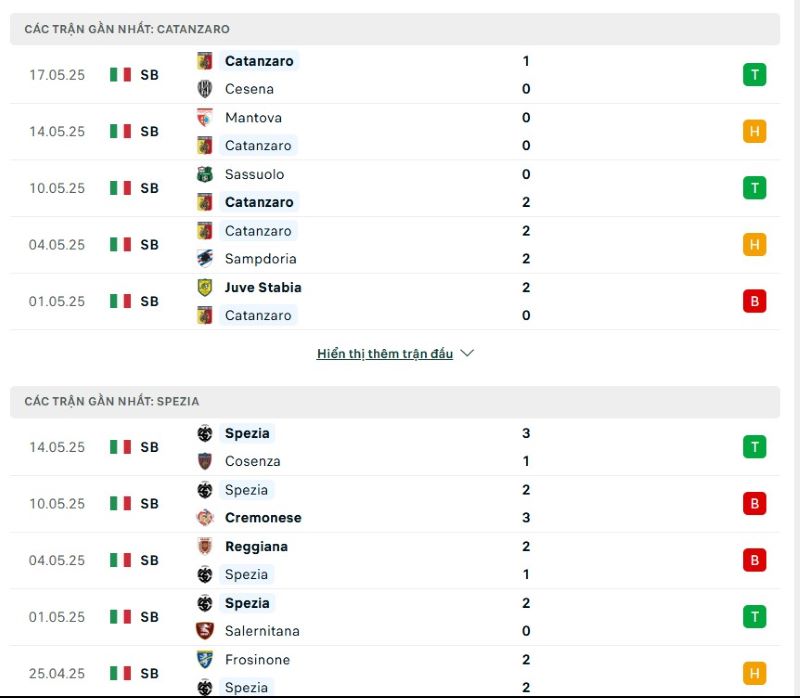Click orange H badge for Mantova match
This screenshot has width=800, height=698.
click(754, 132)
